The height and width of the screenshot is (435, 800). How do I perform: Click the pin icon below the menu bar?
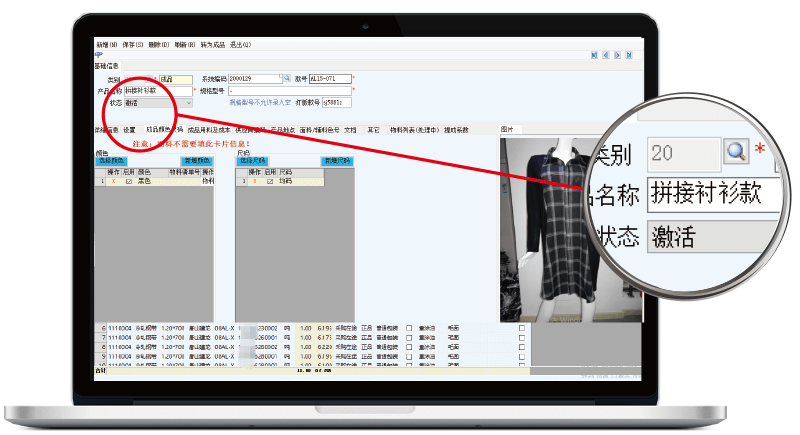coord(99,55)
